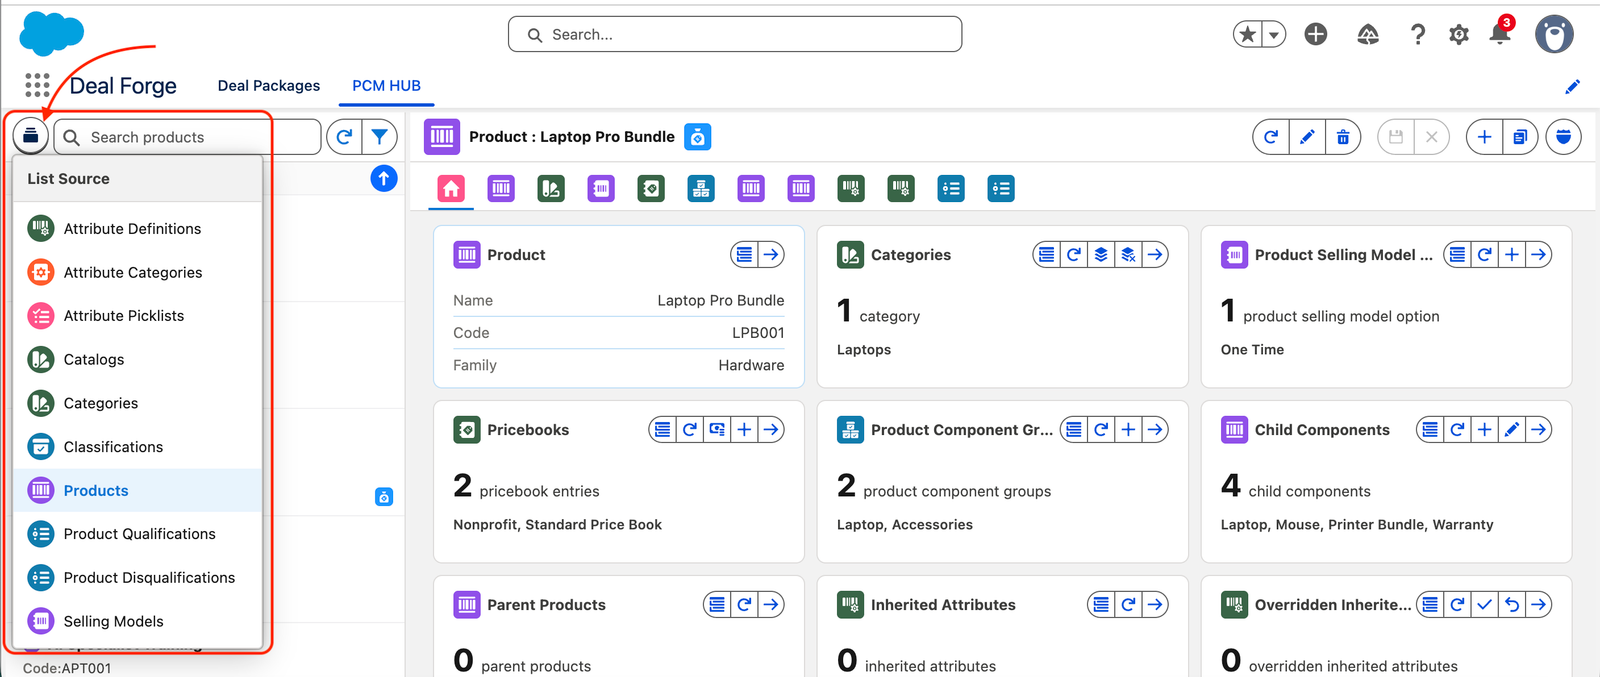
Task: Refresh the Product Selling Model card
Action: point(1485,255)
